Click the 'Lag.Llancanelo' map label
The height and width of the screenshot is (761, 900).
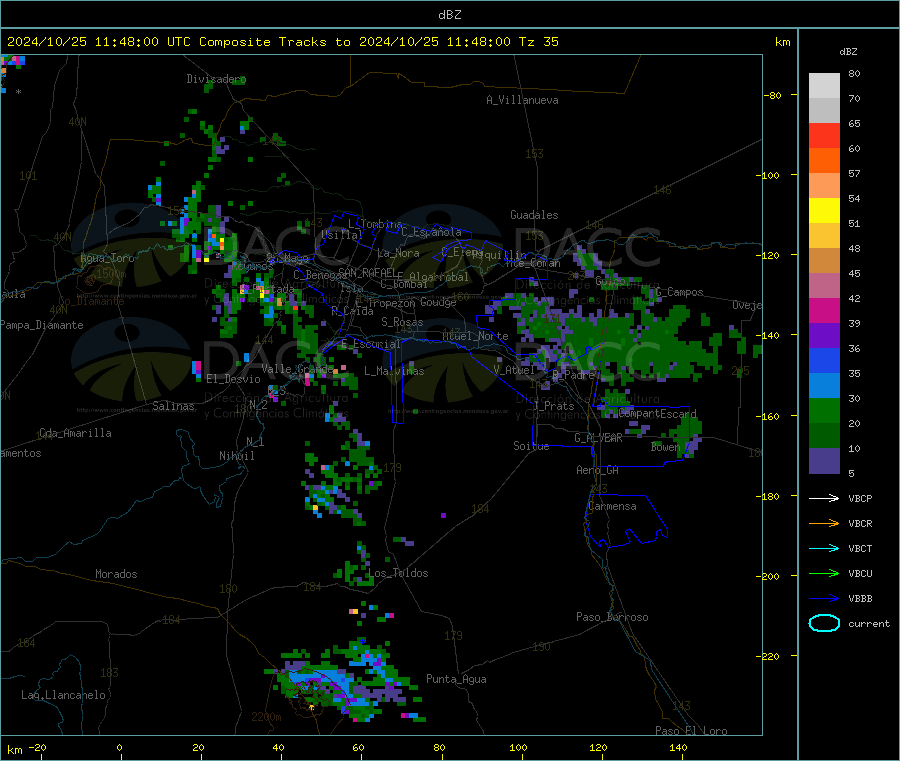pyautogui.click(x=64, y=695)
